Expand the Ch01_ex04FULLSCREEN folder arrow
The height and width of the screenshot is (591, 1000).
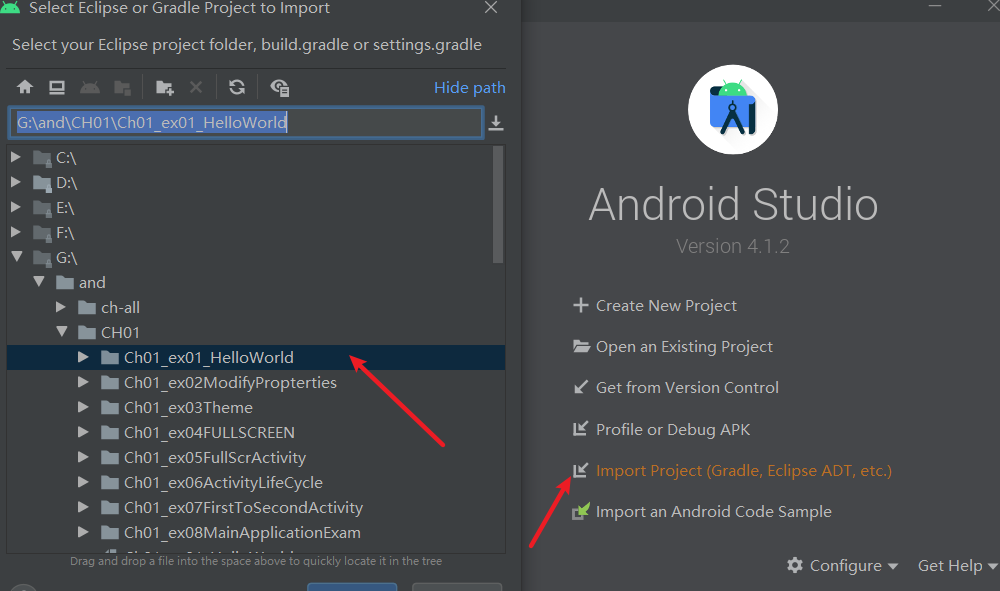click(x=84, y=432)
